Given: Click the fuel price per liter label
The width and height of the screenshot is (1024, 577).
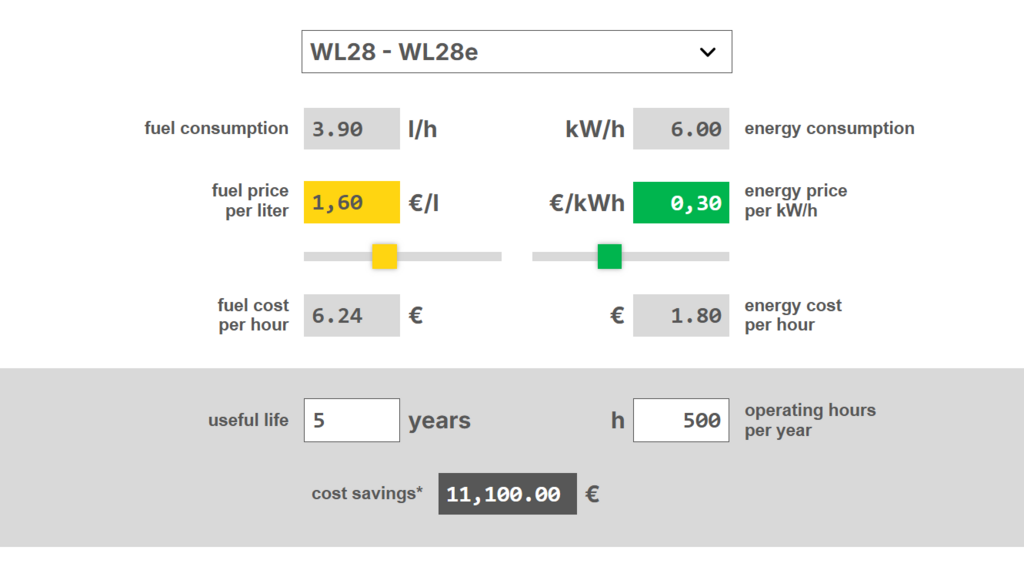Looking at the screenshot, I should tap(249, 200).
